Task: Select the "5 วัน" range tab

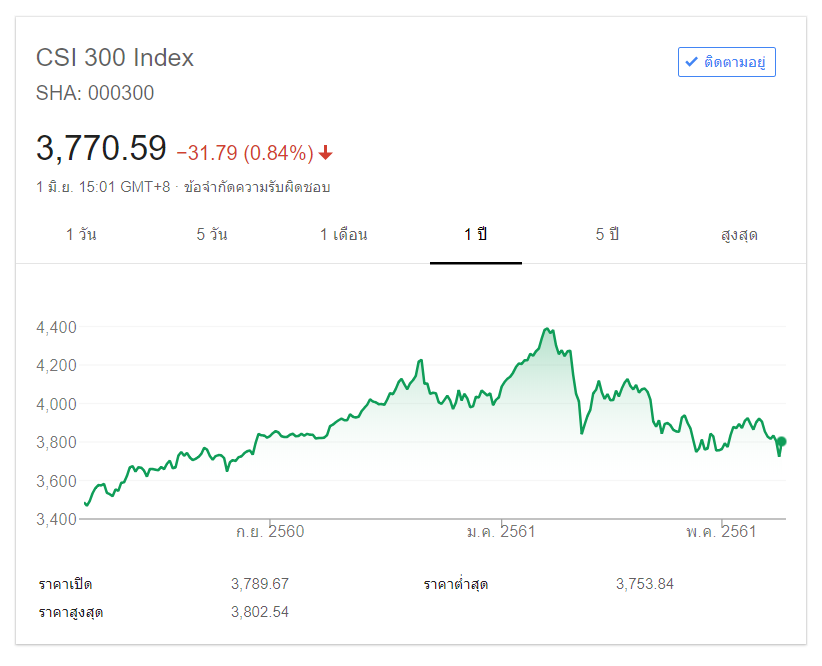Action: pos(212,235)
